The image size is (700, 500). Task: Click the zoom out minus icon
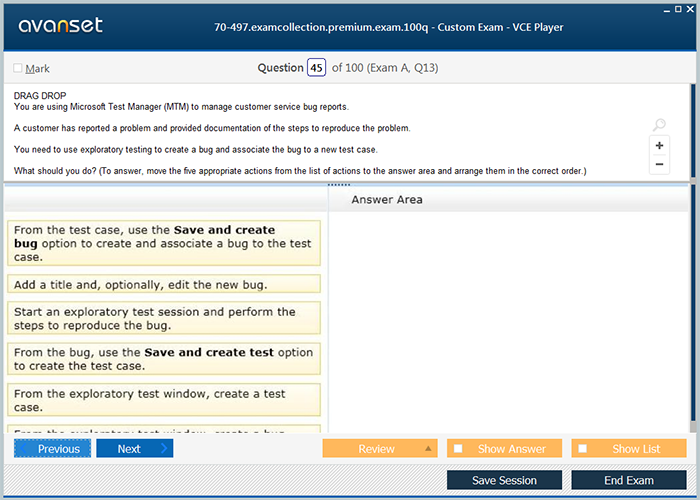659,164
